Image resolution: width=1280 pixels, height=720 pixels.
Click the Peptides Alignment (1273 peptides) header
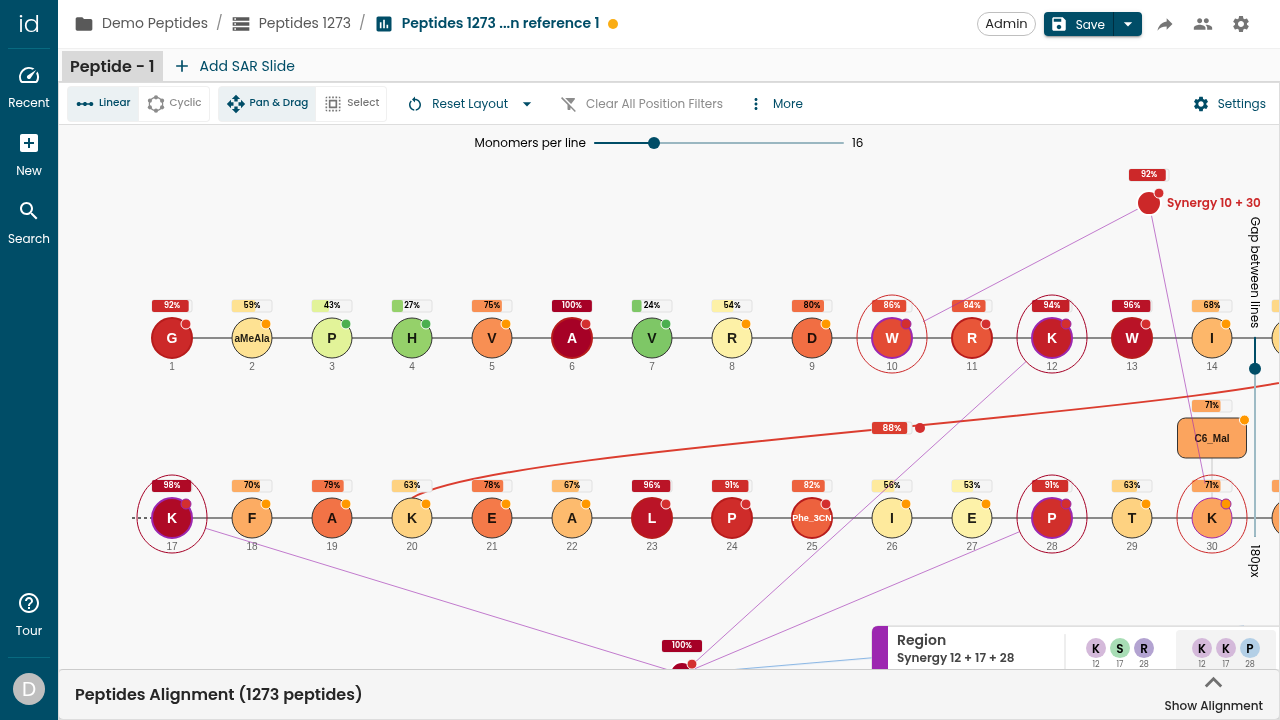point(218,694)
